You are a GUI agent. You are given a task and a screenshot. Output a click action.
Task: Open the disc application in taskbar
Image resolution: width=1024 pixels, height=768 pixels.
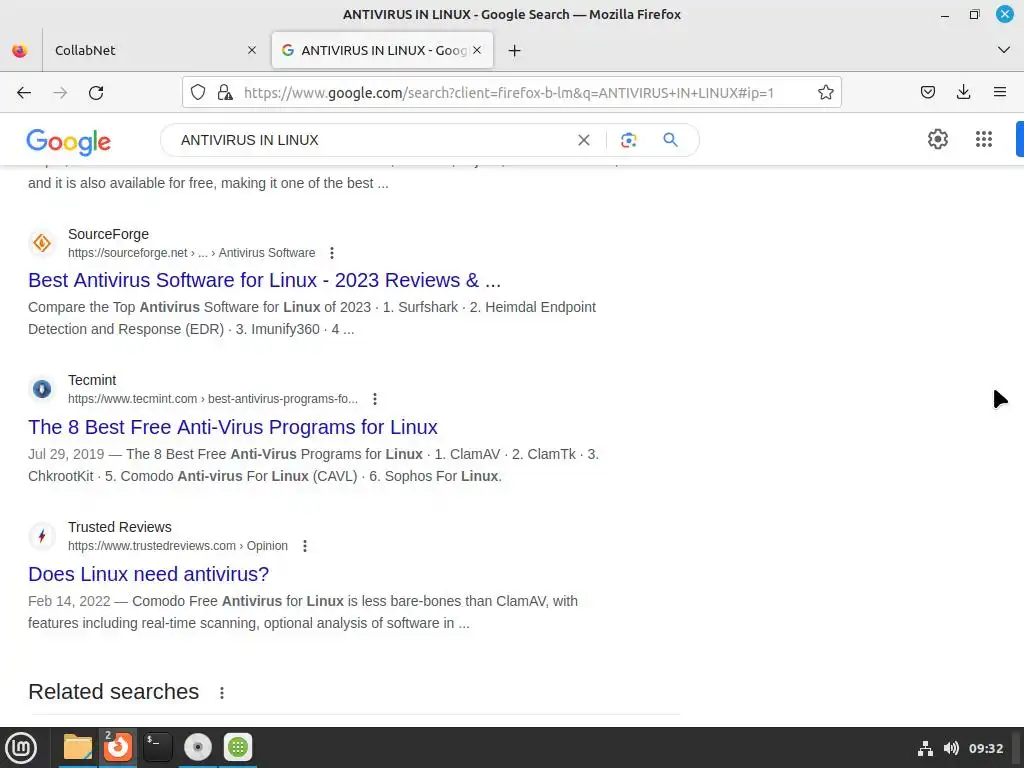click(197, 747)
